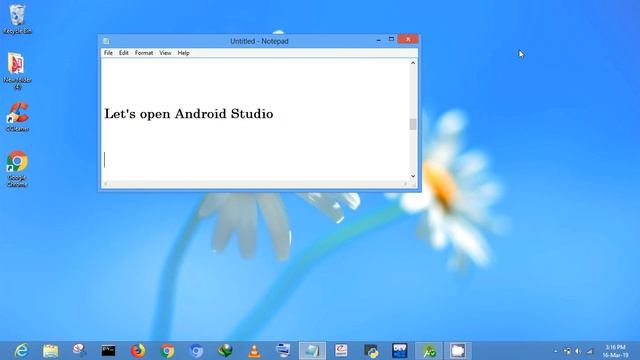The width and height of the screenshot is (640, 360).
Task: Click the Notepad vertical scrollbar down arrow
Action: point(413,176)
